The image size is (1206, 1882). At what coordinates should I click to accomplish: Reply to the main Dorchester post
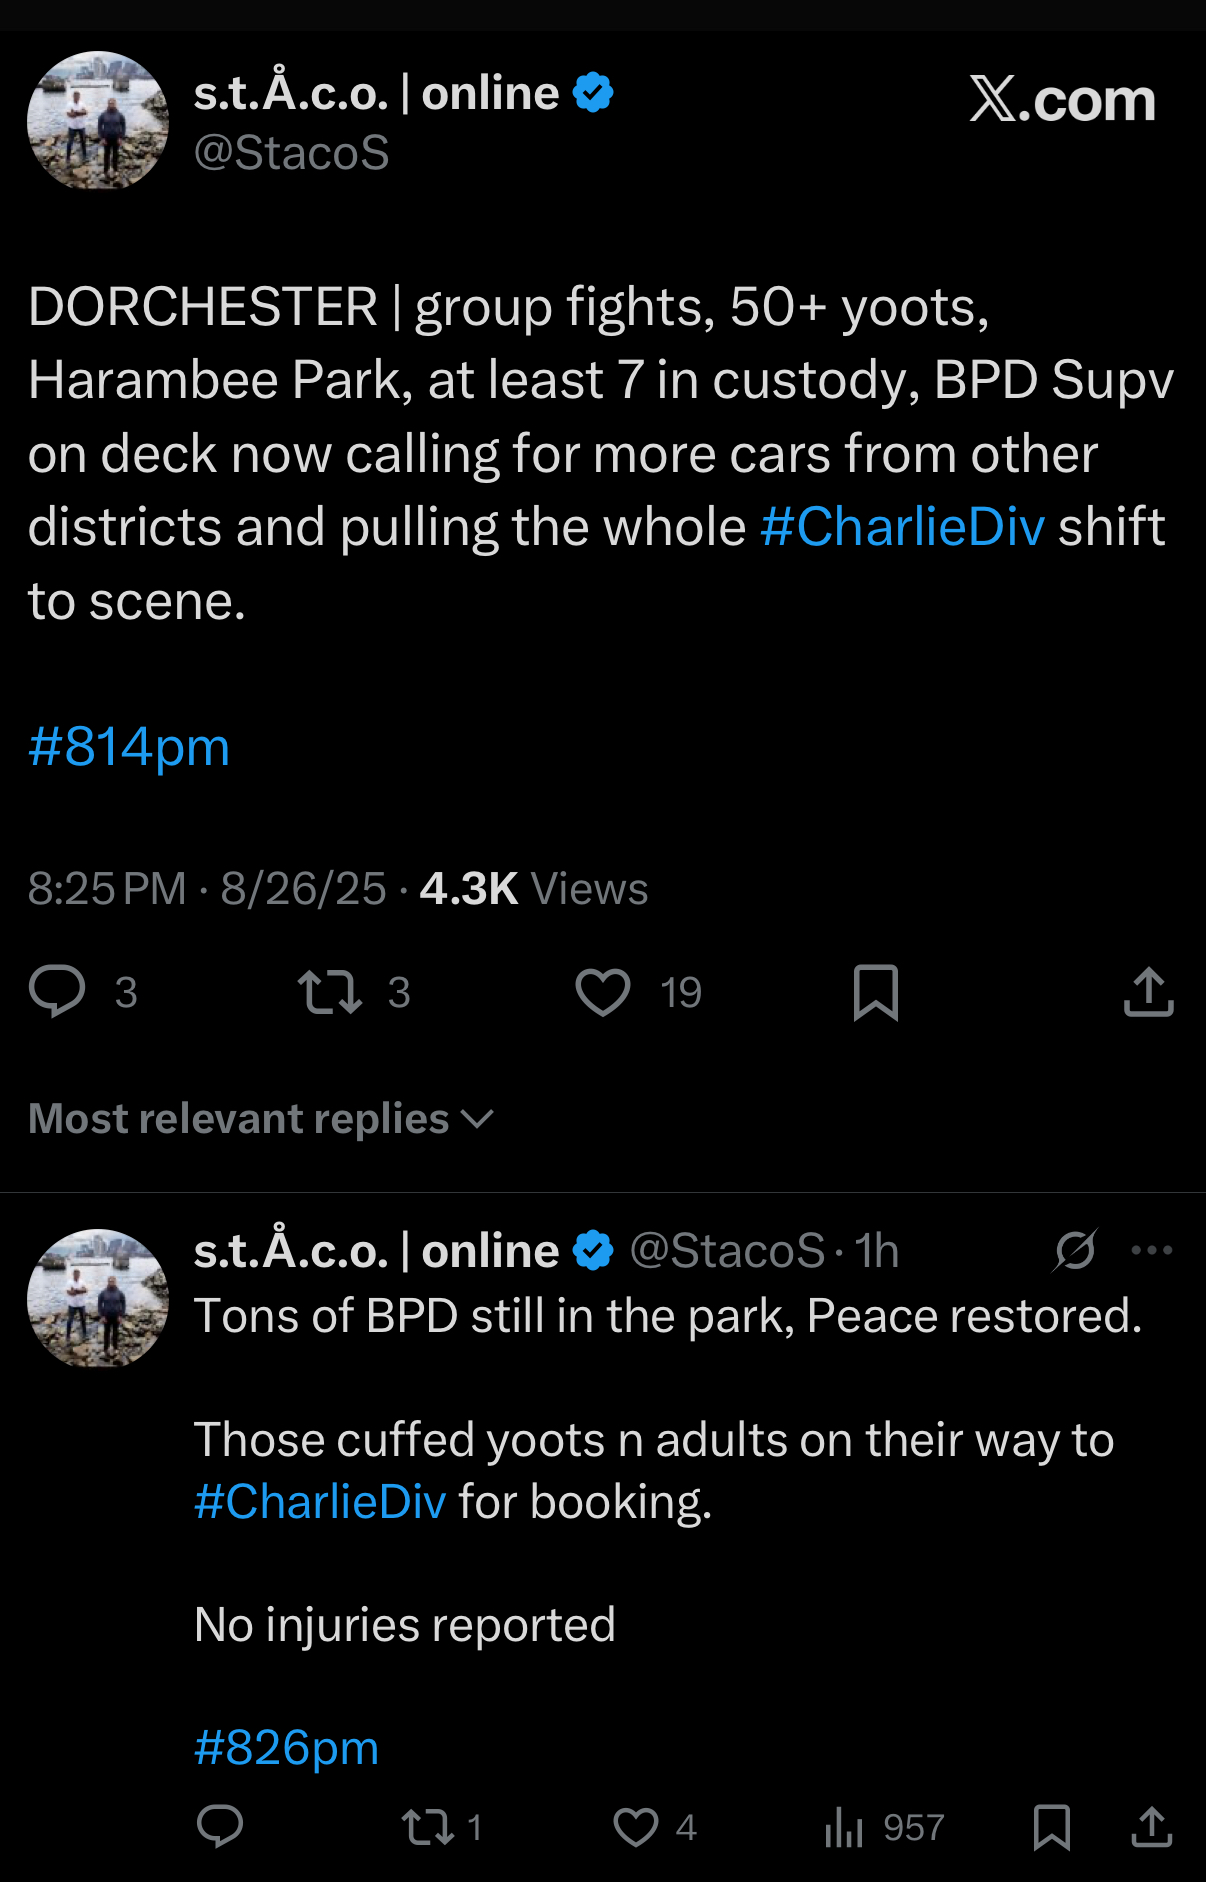[x=58, y=991]
